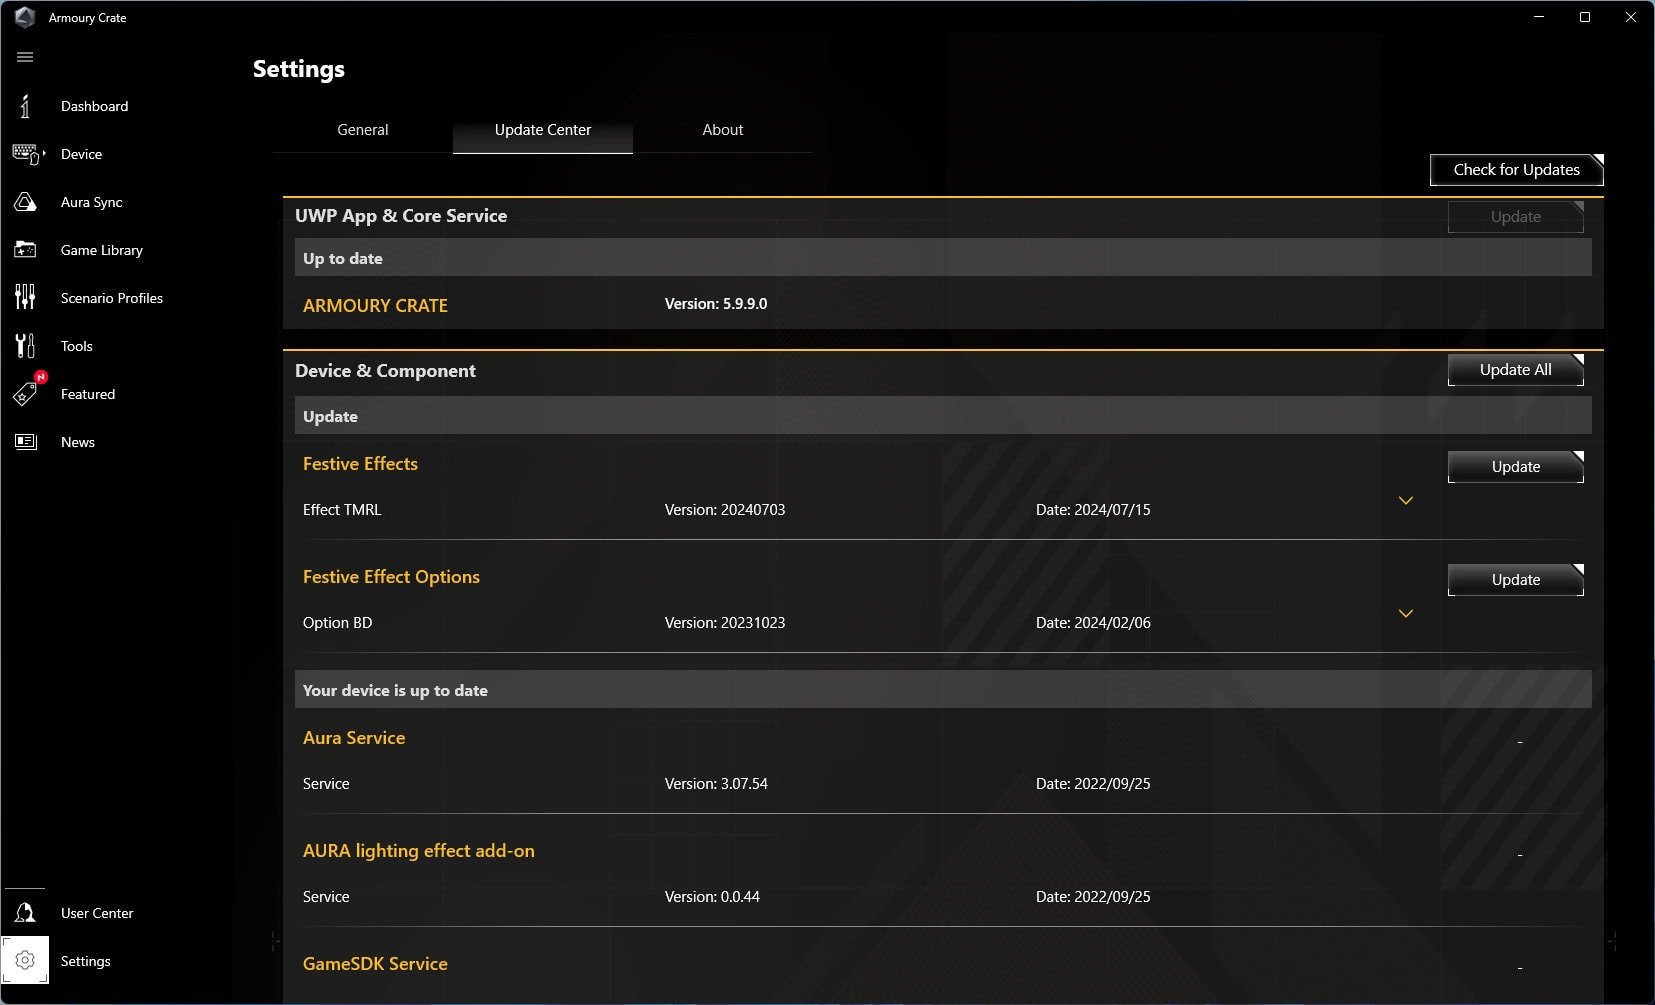Click the GameSDK Service heading
The height and width of the screenshot is (1005, 1655).
click(375, 964)
